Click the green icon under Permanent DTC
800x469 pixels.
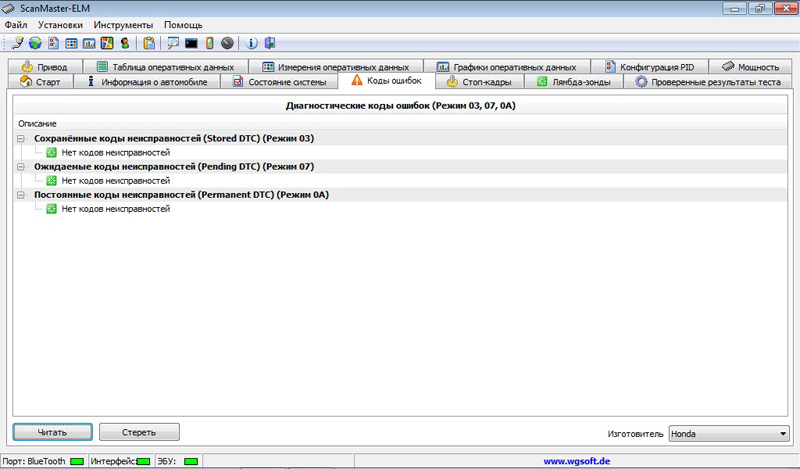[x=52, y=208]
